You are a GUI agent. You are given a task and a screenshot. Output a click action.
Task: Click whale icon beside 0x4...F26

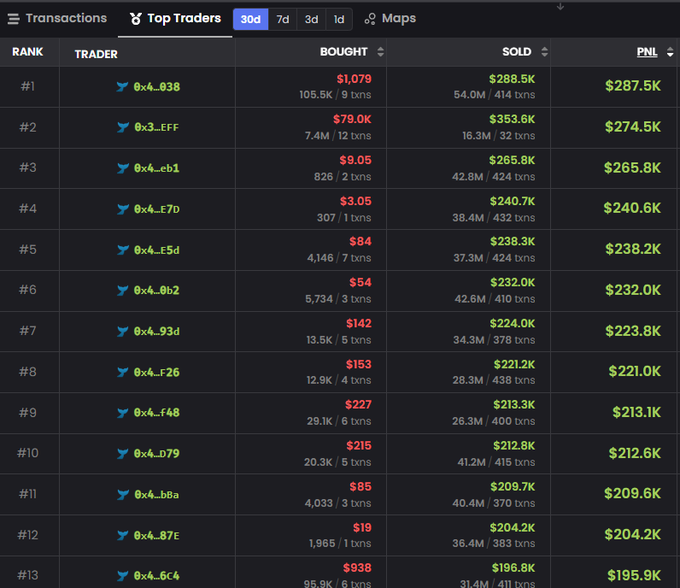tap(123, 372)
